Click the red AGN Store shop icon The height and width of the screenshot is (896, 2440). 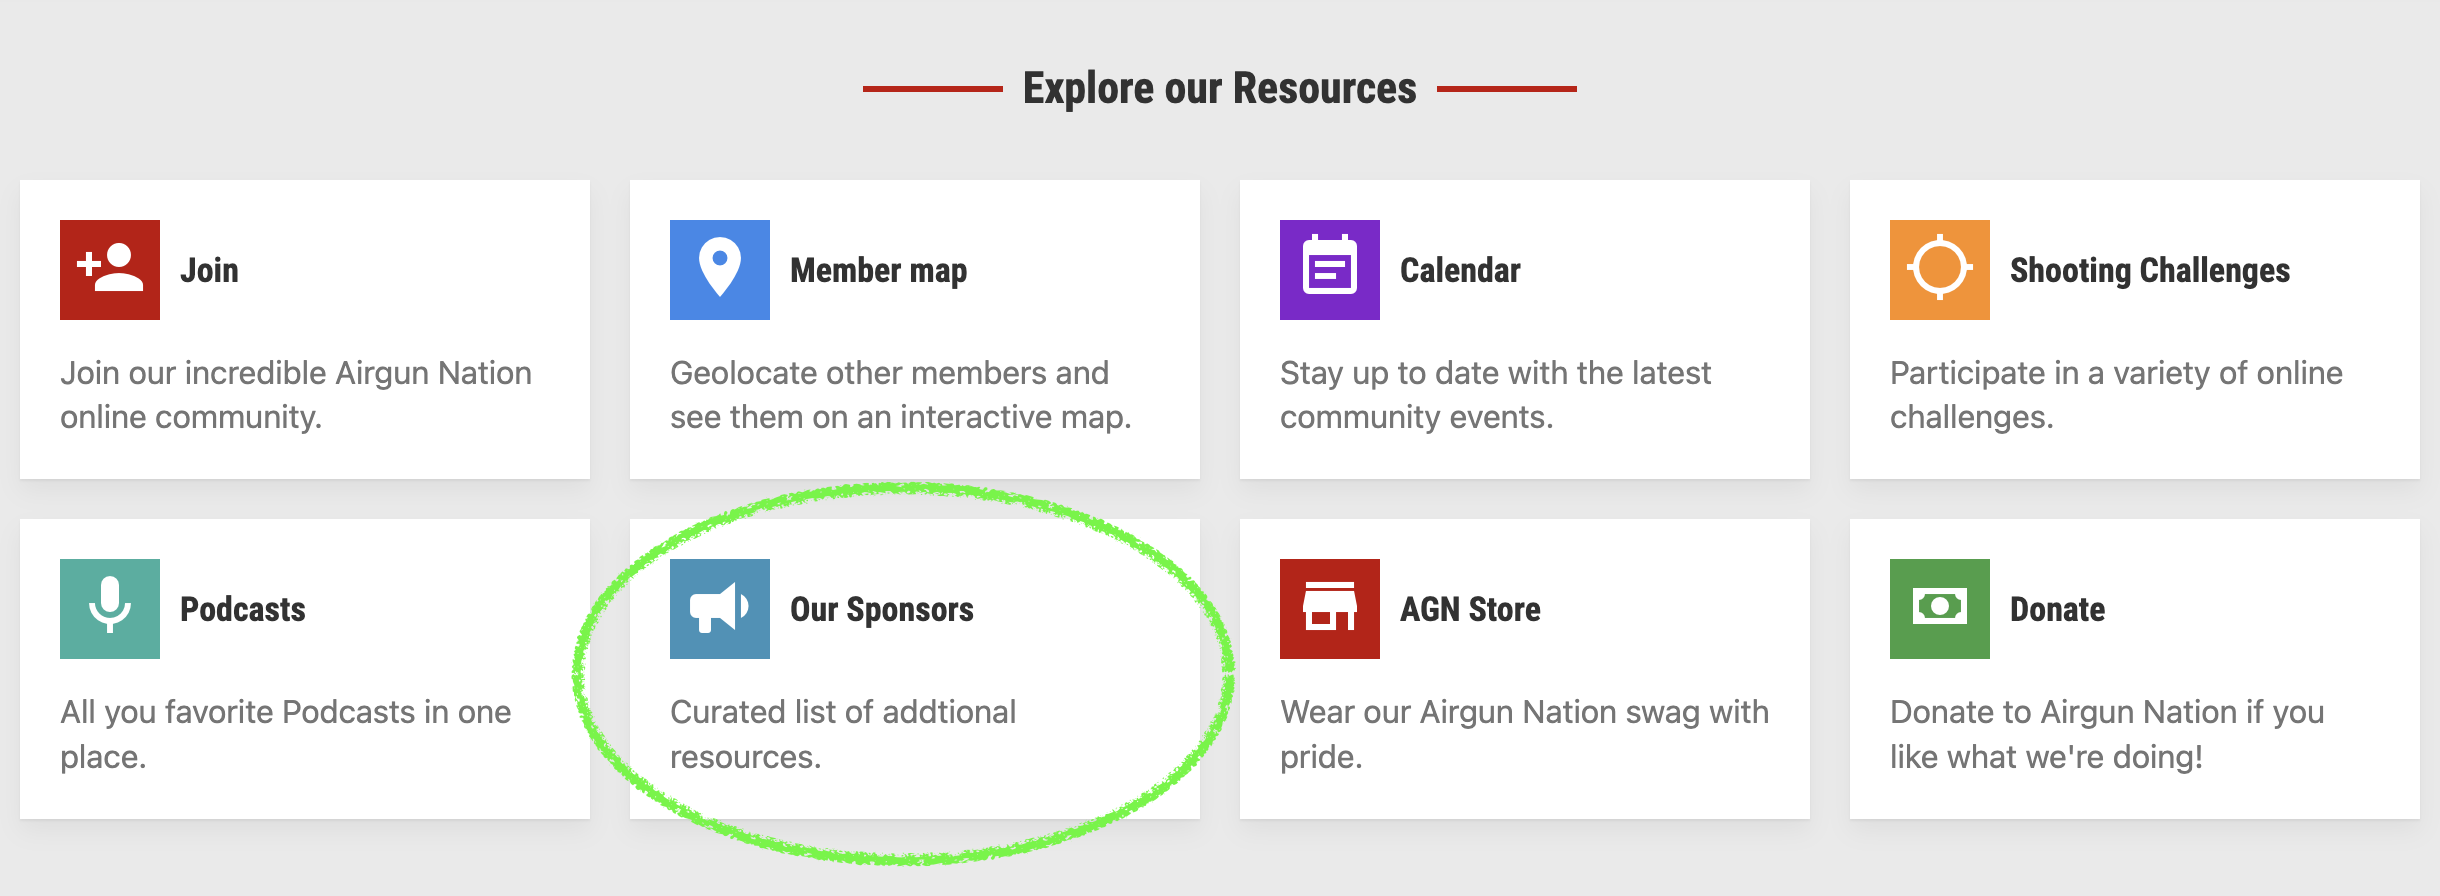tap(1330, 609)
